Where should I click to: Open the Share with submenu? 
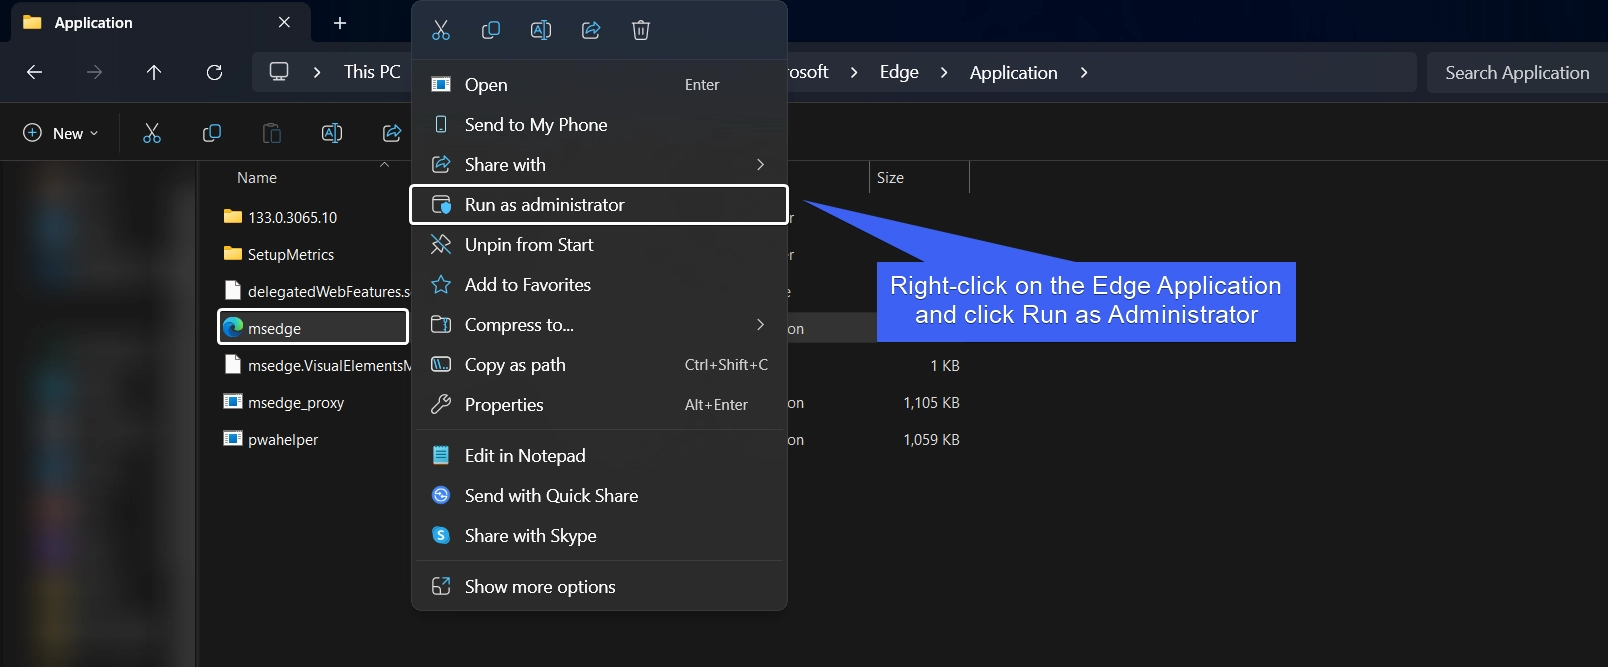(599, 165)
